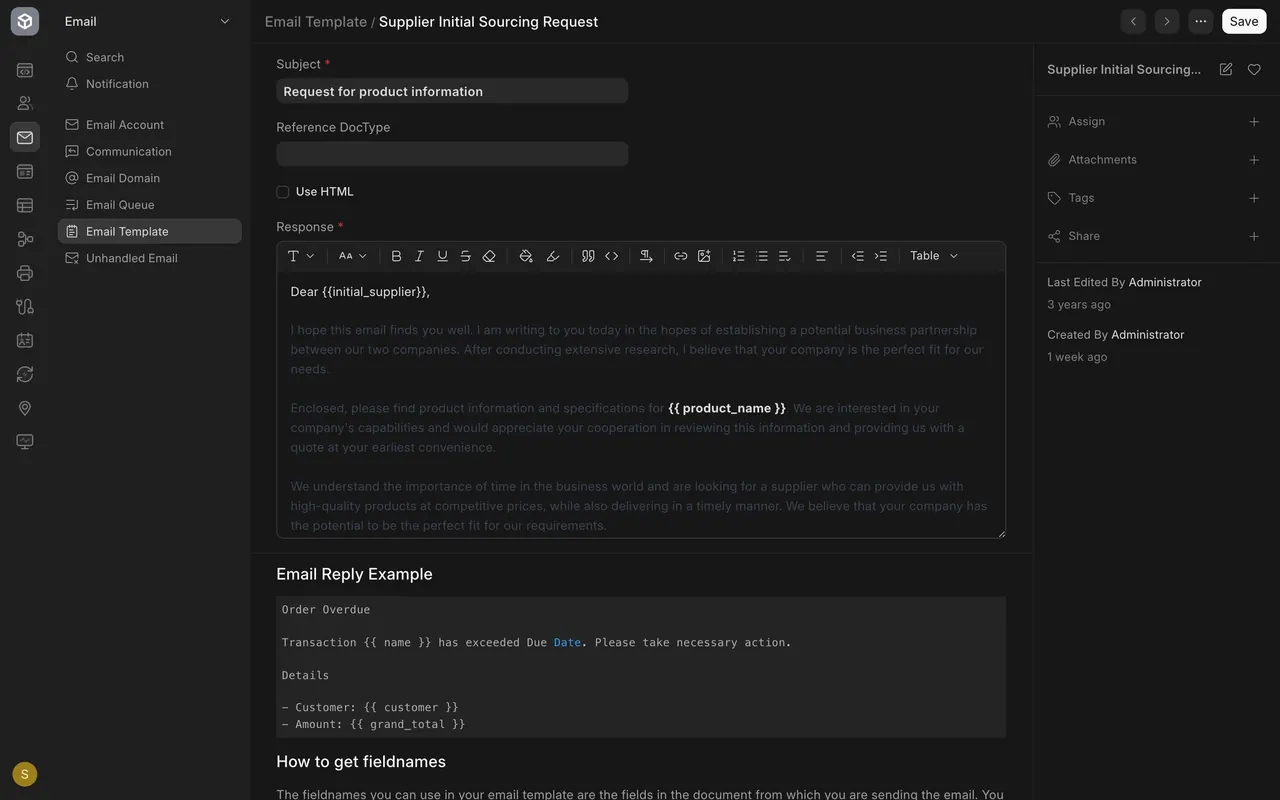Select the strikethrough formatting icon
The image size is (1280, 800).
465,256
